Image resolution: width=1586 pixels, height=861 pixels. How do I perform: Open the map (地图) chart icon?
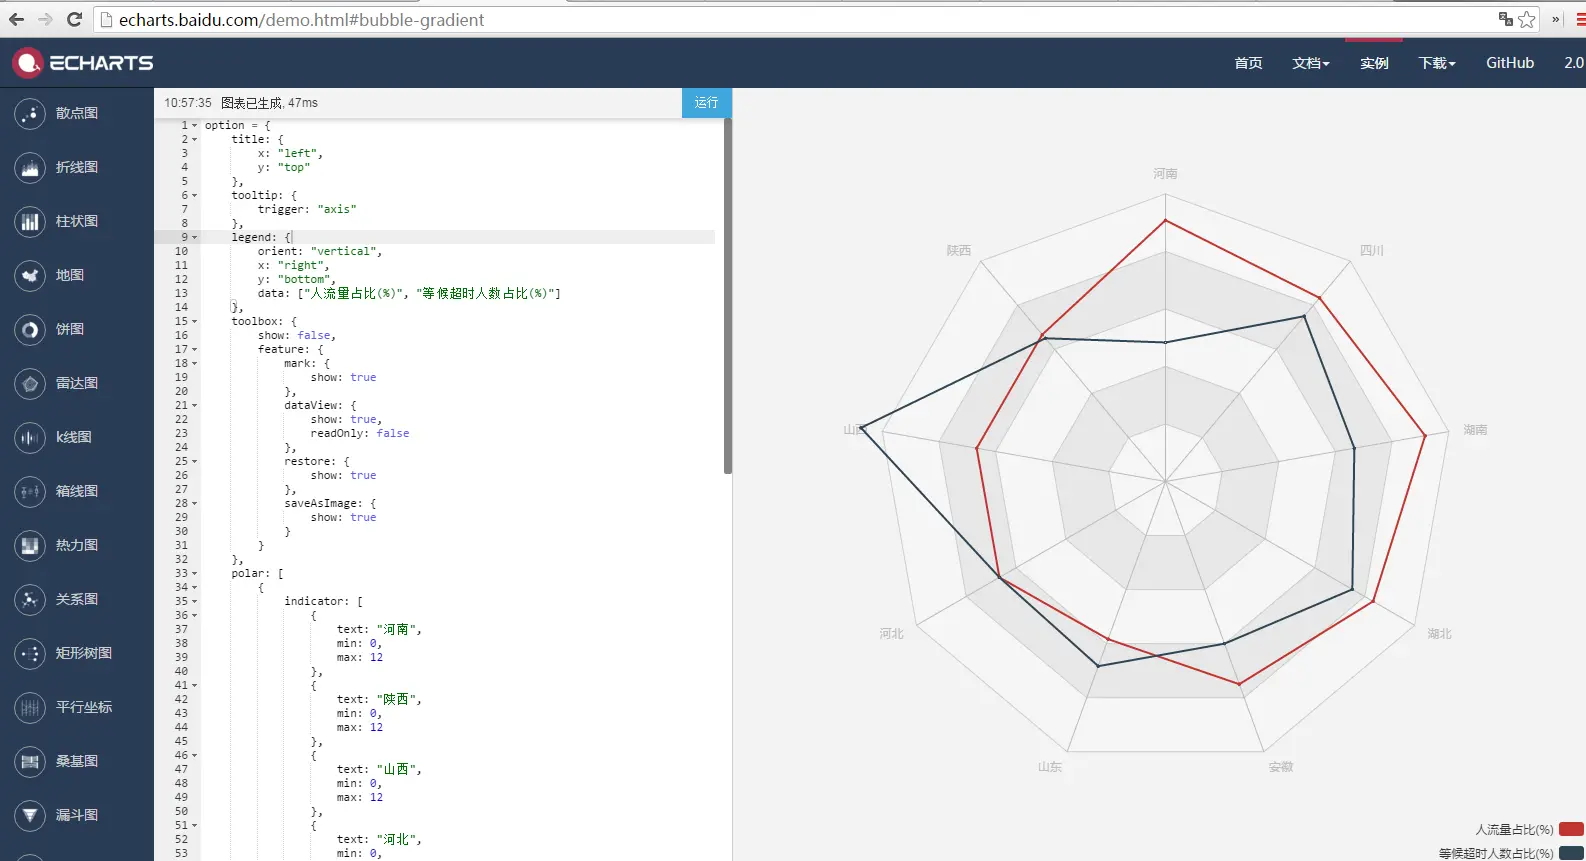point(30,275)
